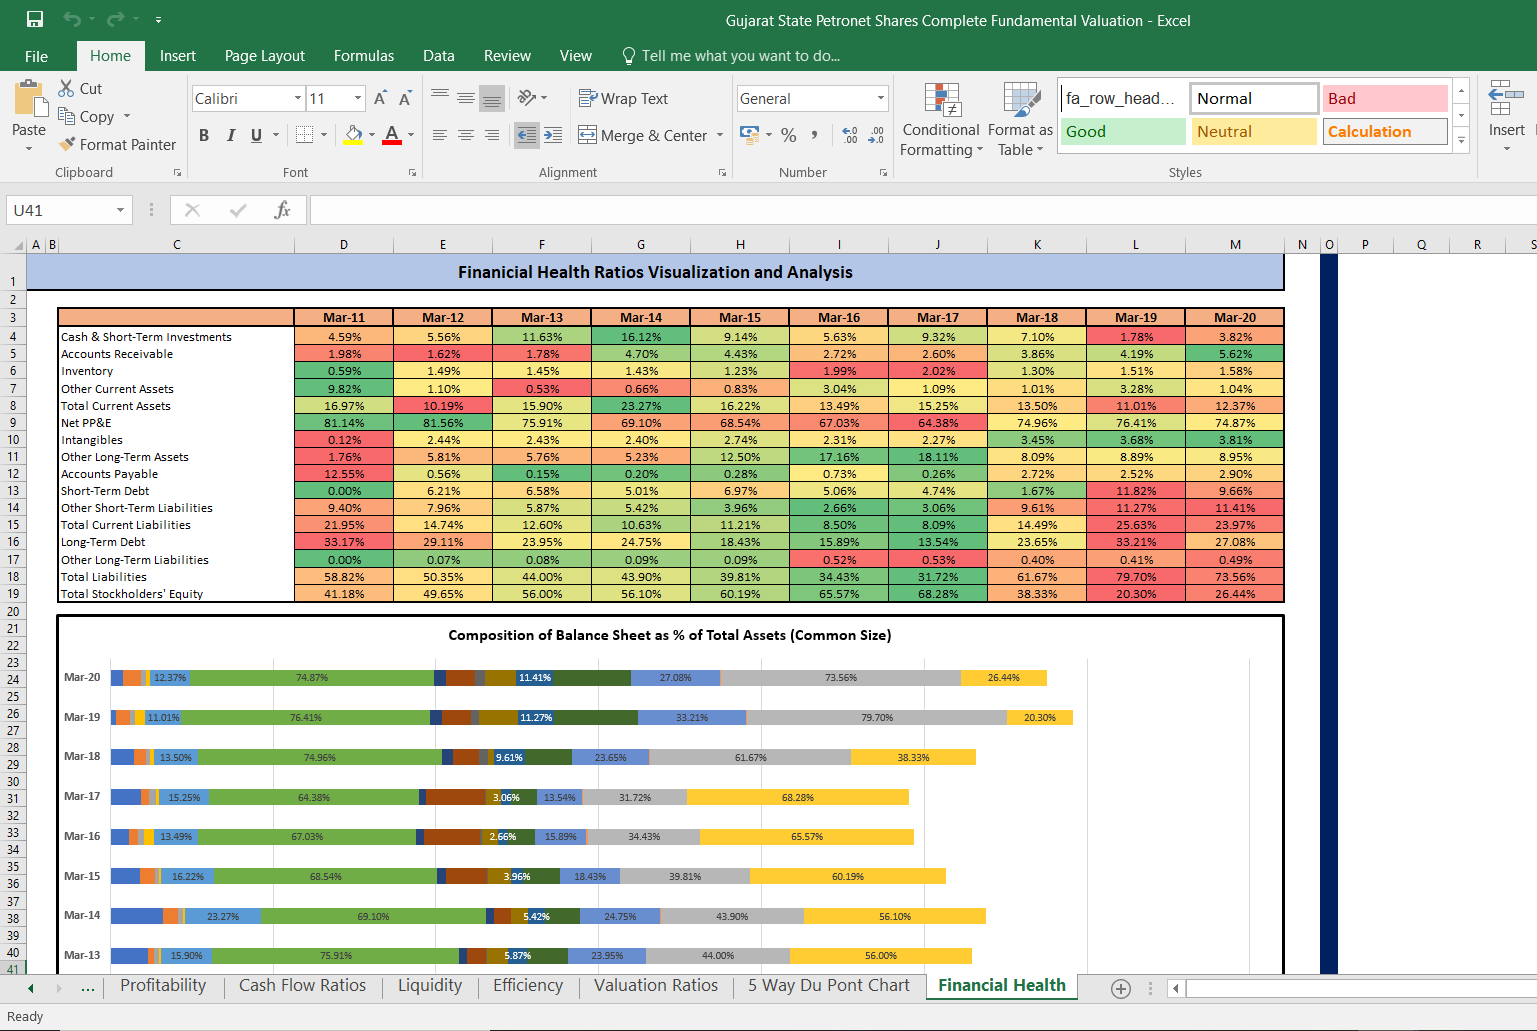Toggle Top Align
Viewport: 1537px width, 1031px height.
coord(440,97)
